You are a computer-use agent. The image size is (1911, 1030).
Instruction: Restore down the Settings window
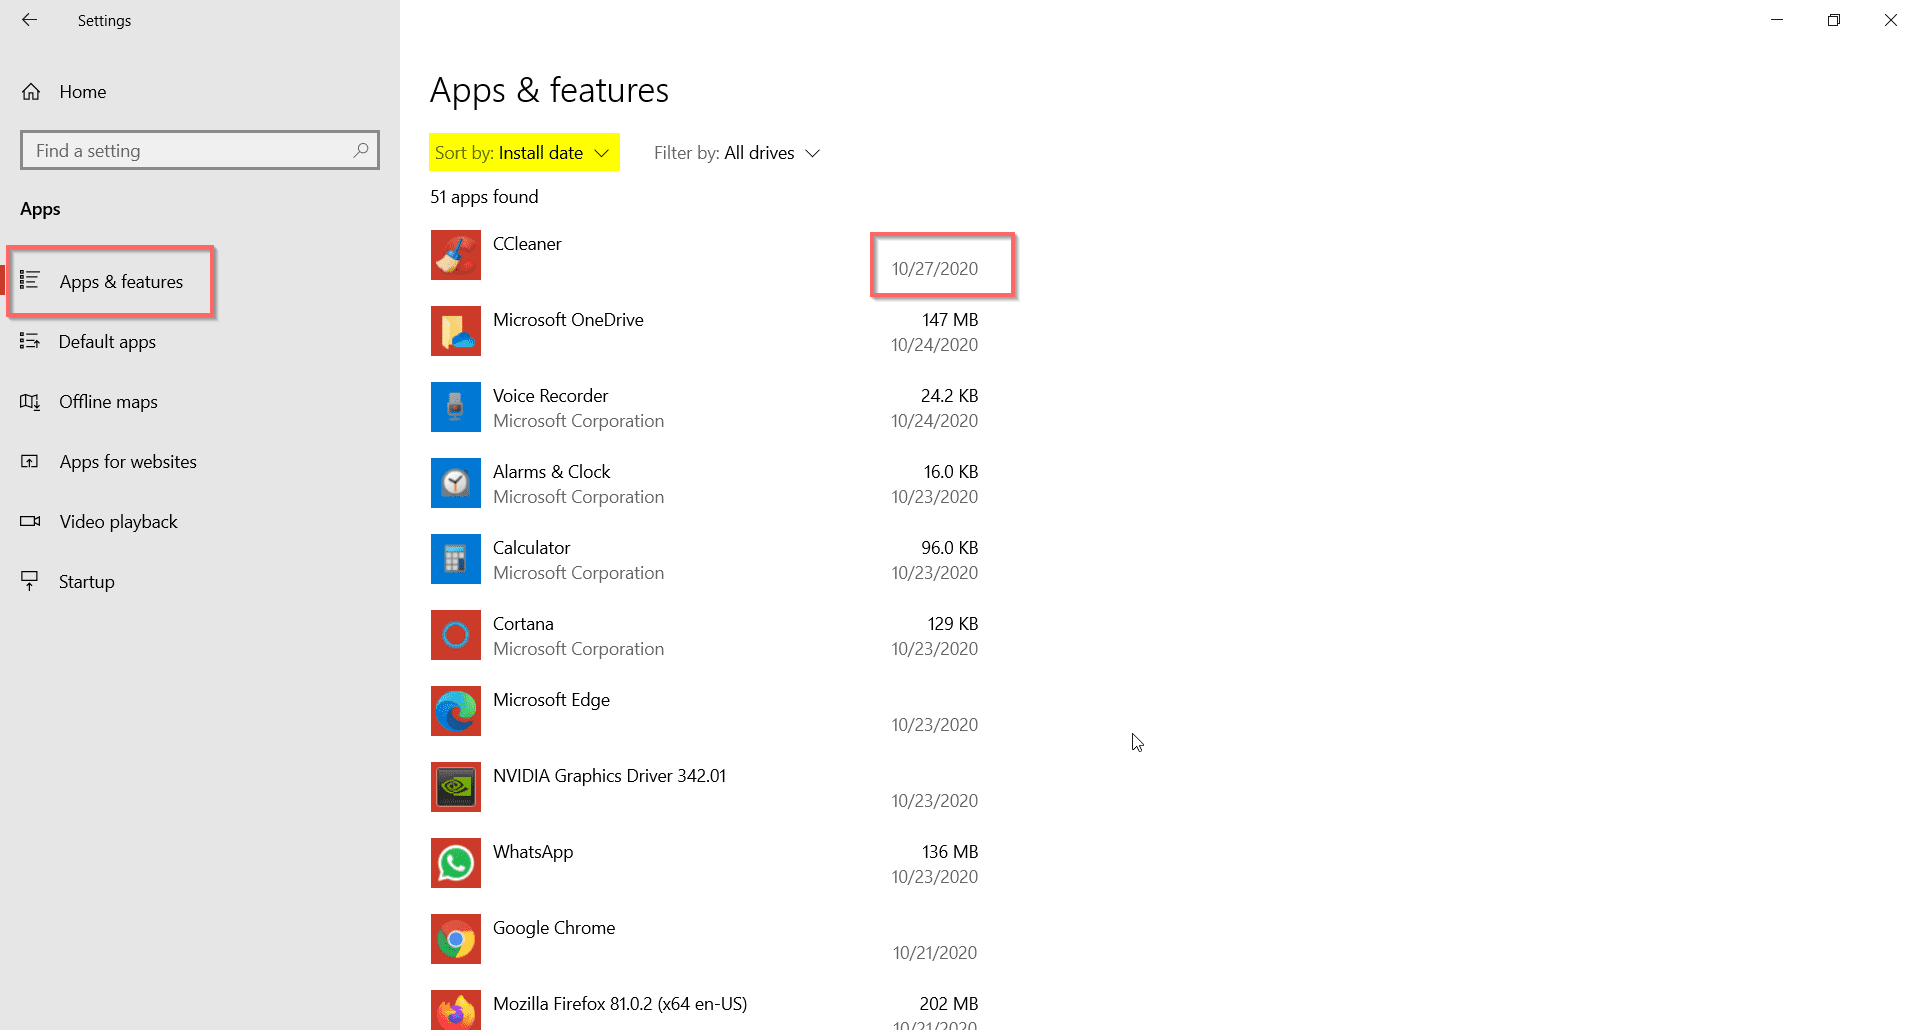click(x=1834, y=20)
